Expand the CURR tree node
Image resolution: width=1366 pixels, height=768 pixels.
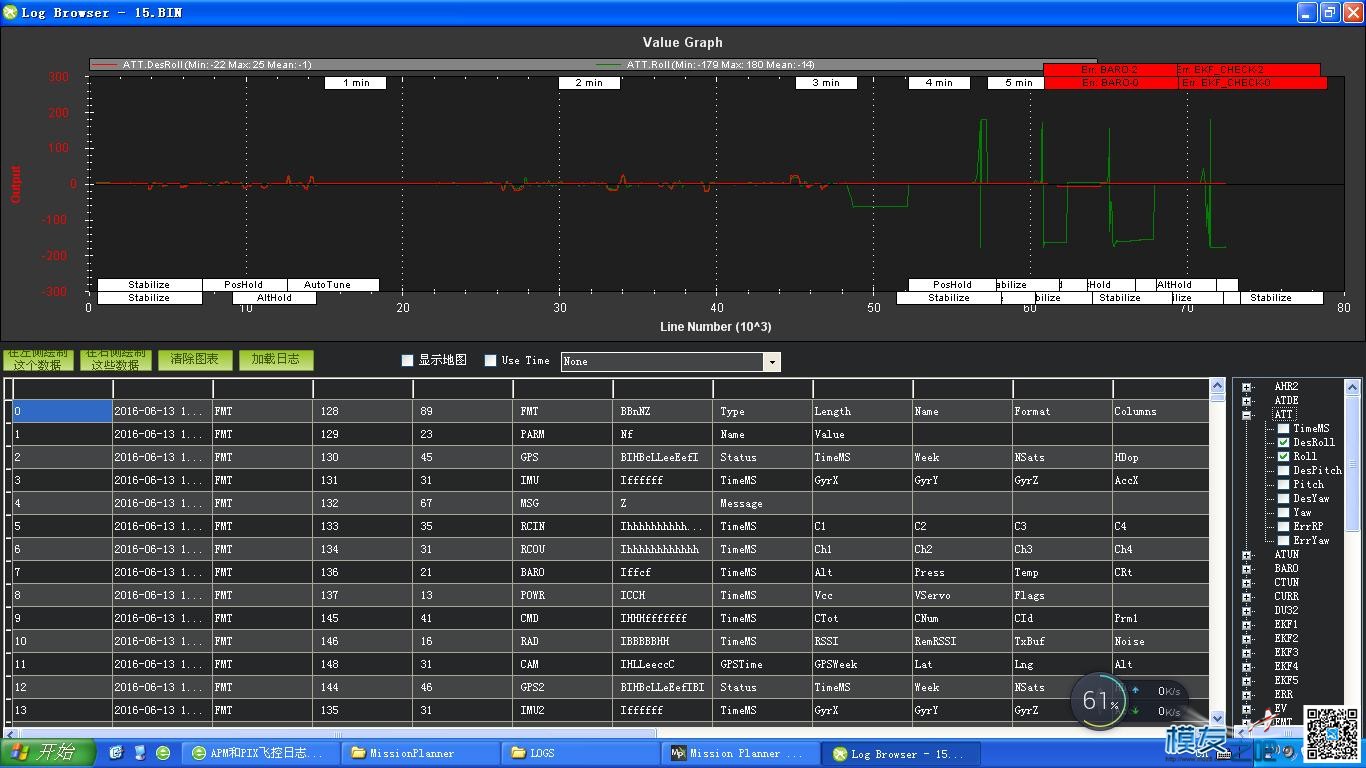1247,596
